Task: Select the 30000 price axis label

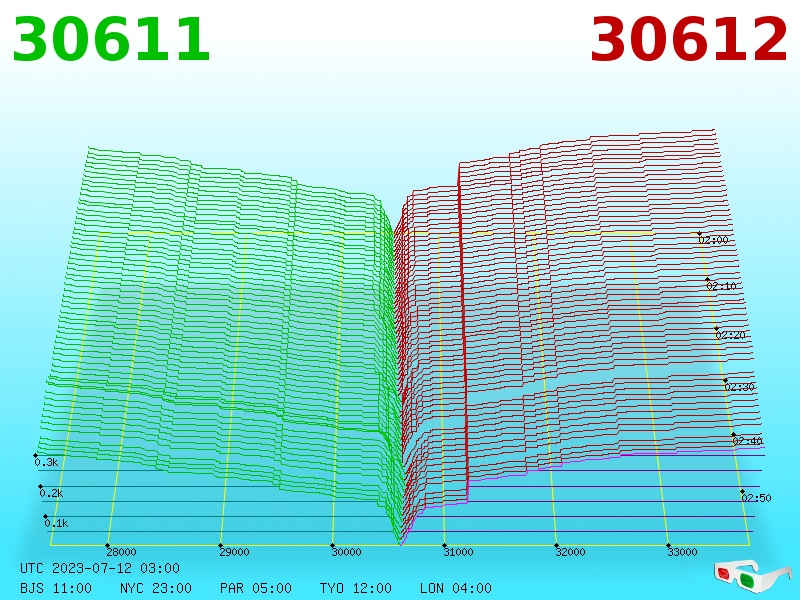Action: click(x=346, y=552)
